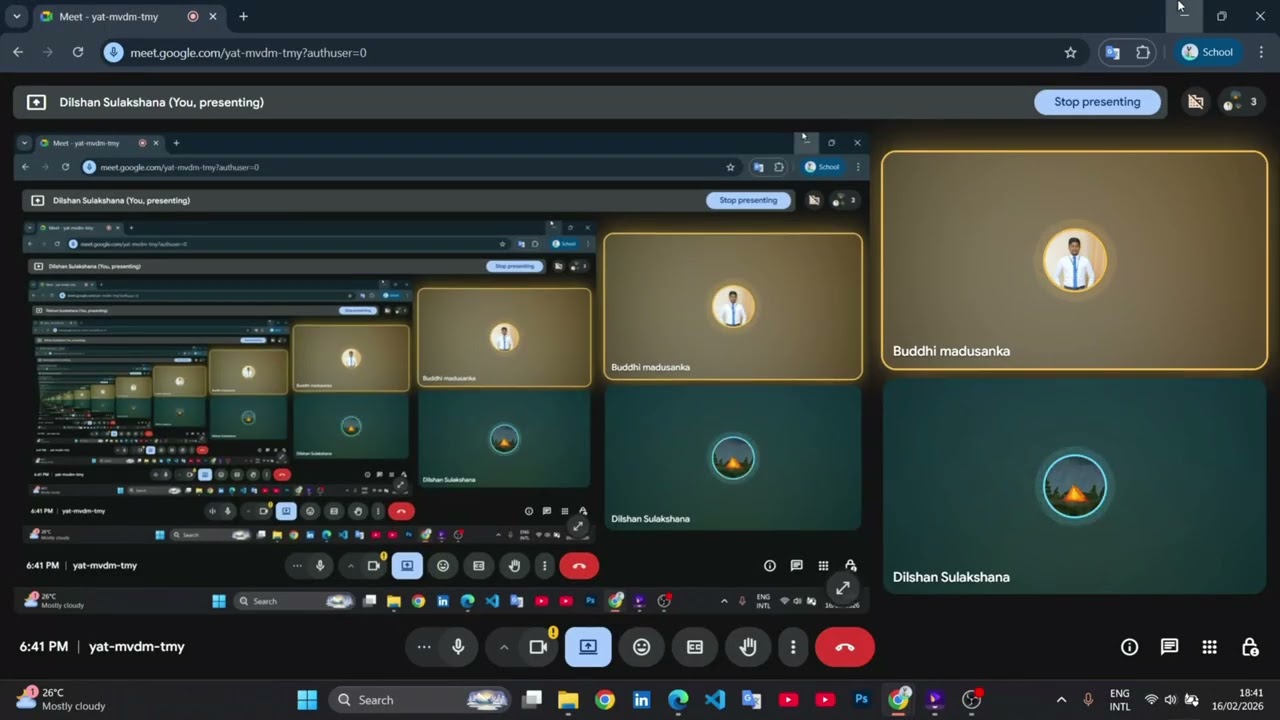Open the Chrome three-dot menu
Image resolution: width=1280 pixels, height=720 pixels.
click(1261, 52)
